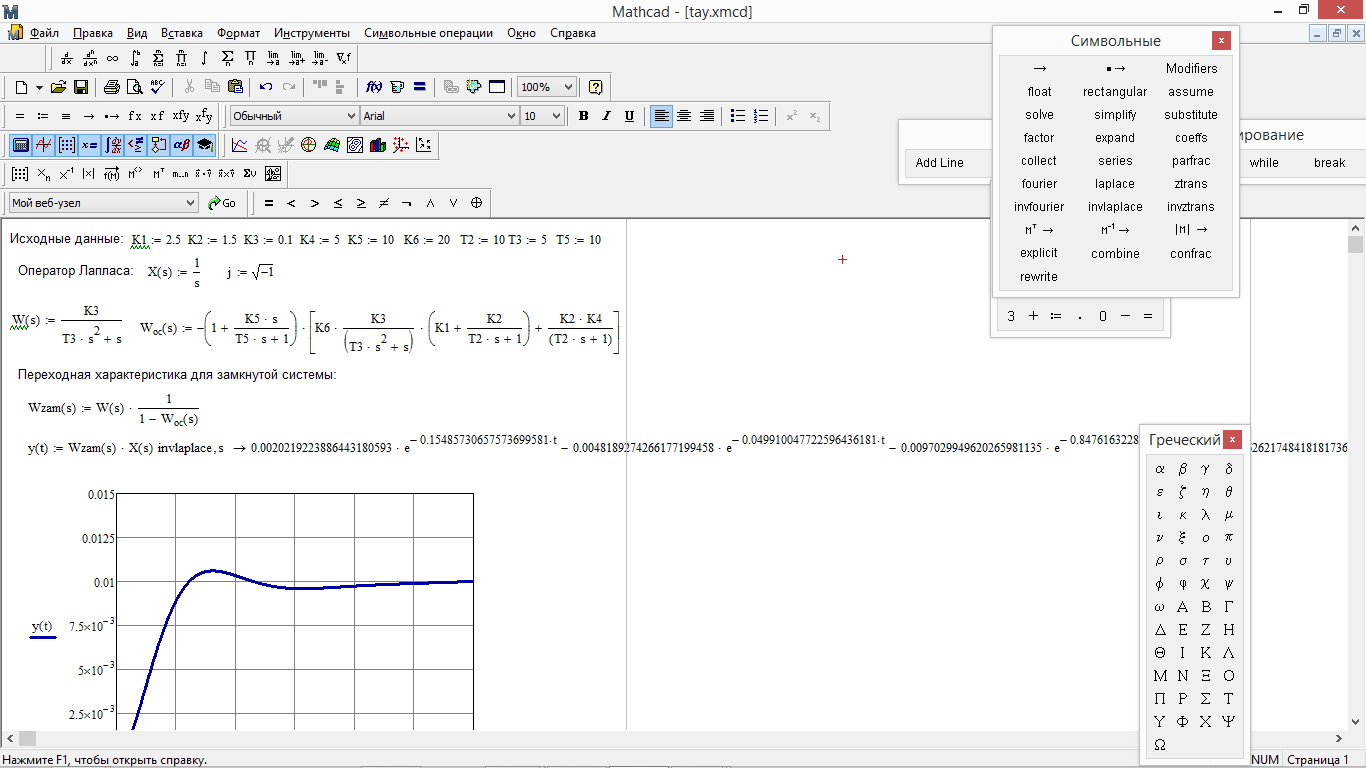Viewport: 1366px width, 768px height.
Task: Insert the gradient operator
Action: (343, 58)
